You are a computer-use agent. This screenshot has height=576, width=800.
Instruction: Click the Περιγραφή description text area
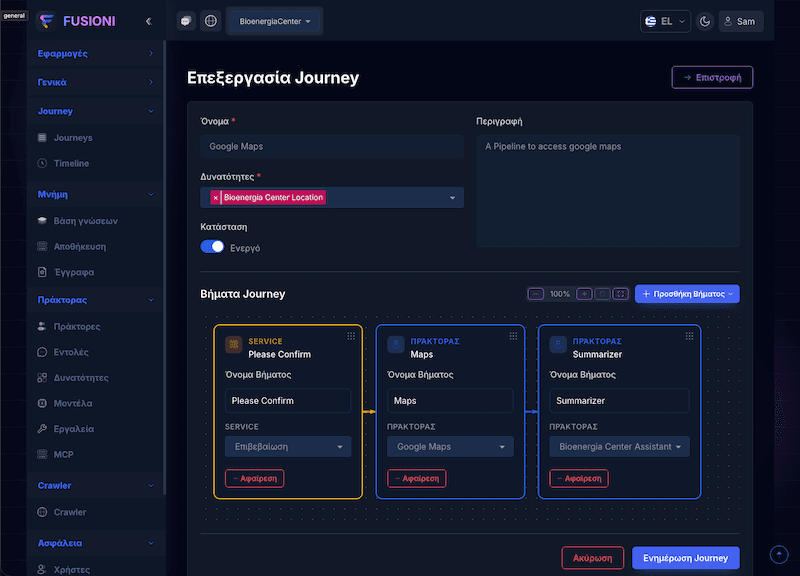(x=608, y=191)
